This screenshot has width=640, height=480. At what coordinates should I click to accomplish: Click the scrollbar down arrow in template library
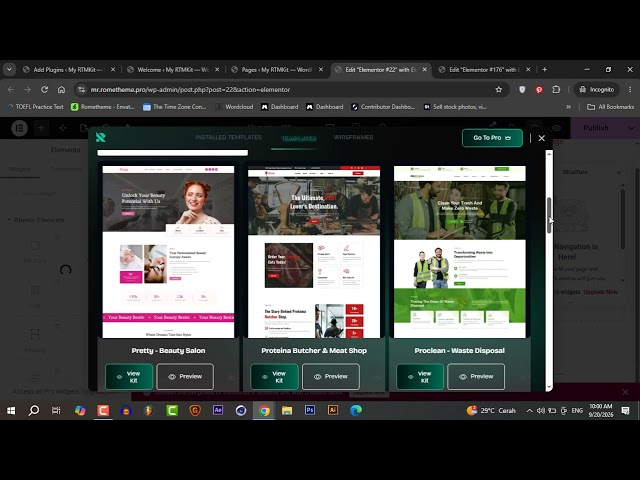tap(549, 387)
